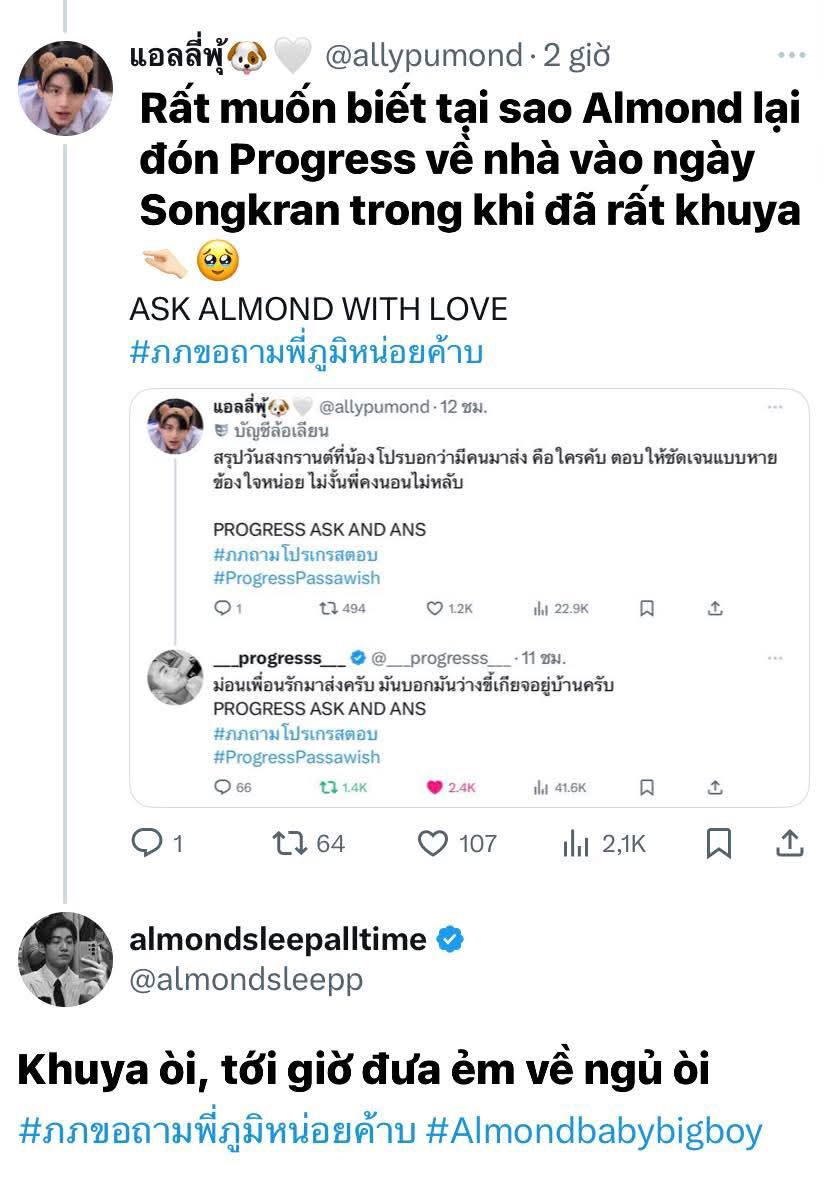Share the main tweet via share icon
Image resolution: width=828 pixels, height=1180 pixels.
point(790,844)
